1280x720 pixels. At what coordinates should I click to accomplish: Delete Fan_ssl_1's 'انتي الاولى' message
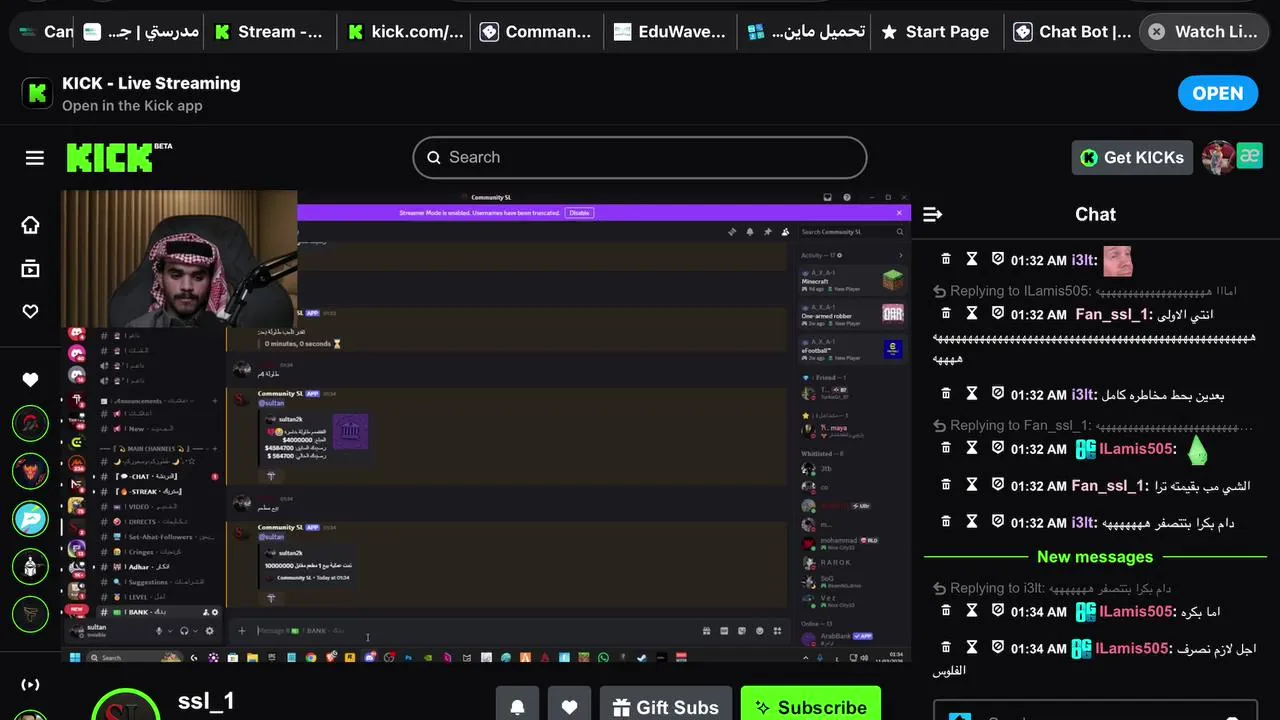click(946, 313)
